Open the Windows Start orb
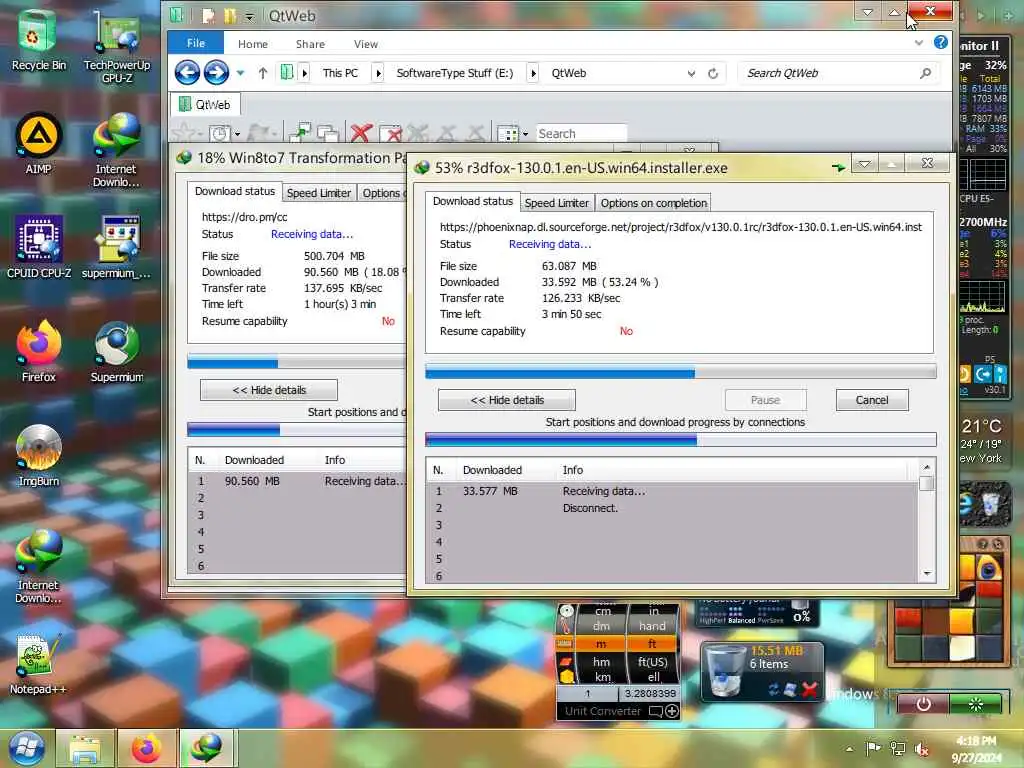 (26, 748)
